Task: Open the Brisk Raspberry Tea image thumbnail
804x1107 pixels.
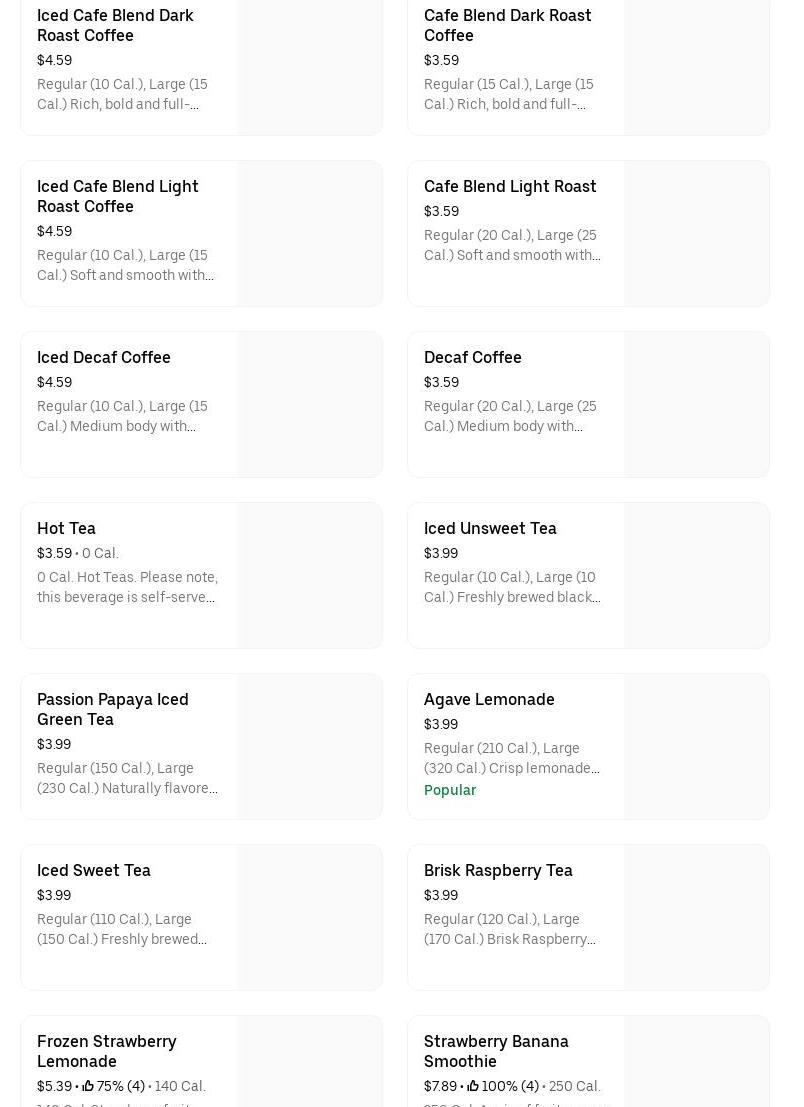Action: pos(696,918)
